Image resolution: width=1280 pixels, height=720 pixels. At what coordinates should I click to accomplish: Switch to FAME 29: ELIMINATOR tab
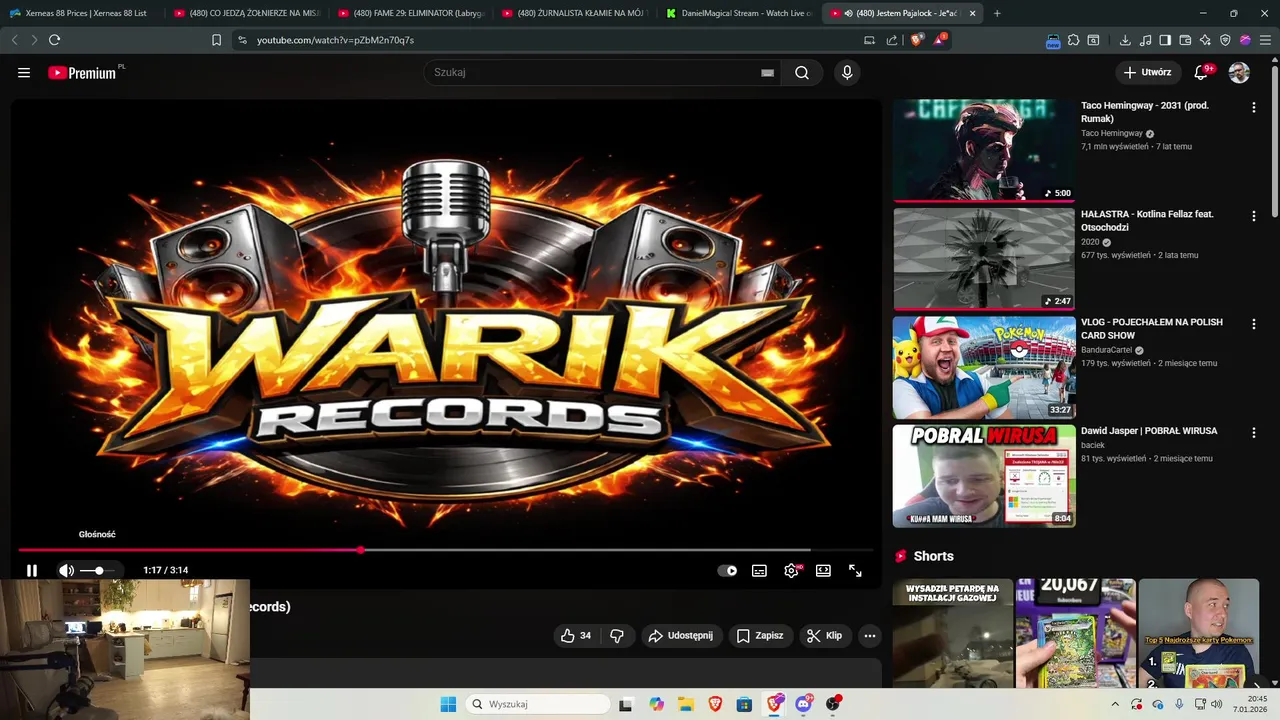pyautogui.click(x=410, y=13)
